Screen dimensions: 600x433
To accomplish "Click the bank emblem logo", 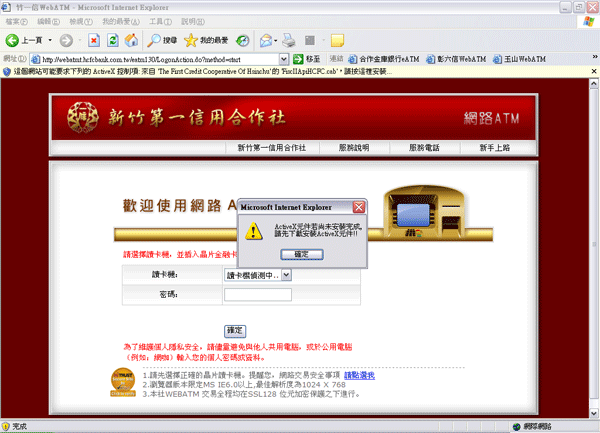I will pos(83,117).
